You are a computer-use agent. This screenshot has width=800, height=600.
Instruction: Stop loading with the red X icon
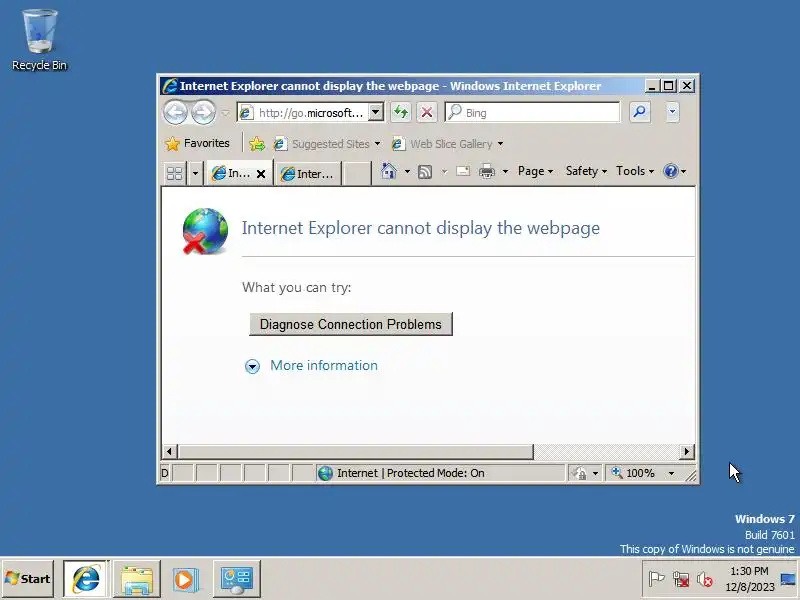click(427, 112)
